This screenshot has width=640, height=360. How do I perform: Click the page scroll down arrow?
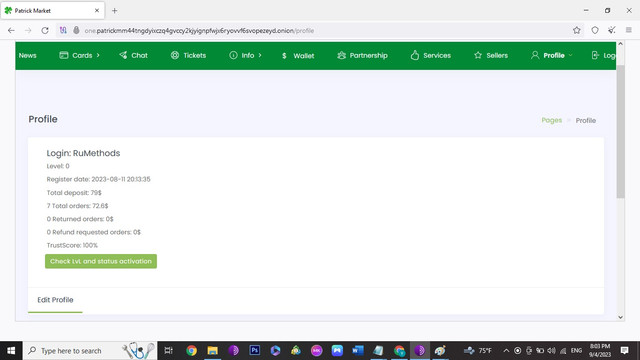pyautogui.click(x=620, y=317)
